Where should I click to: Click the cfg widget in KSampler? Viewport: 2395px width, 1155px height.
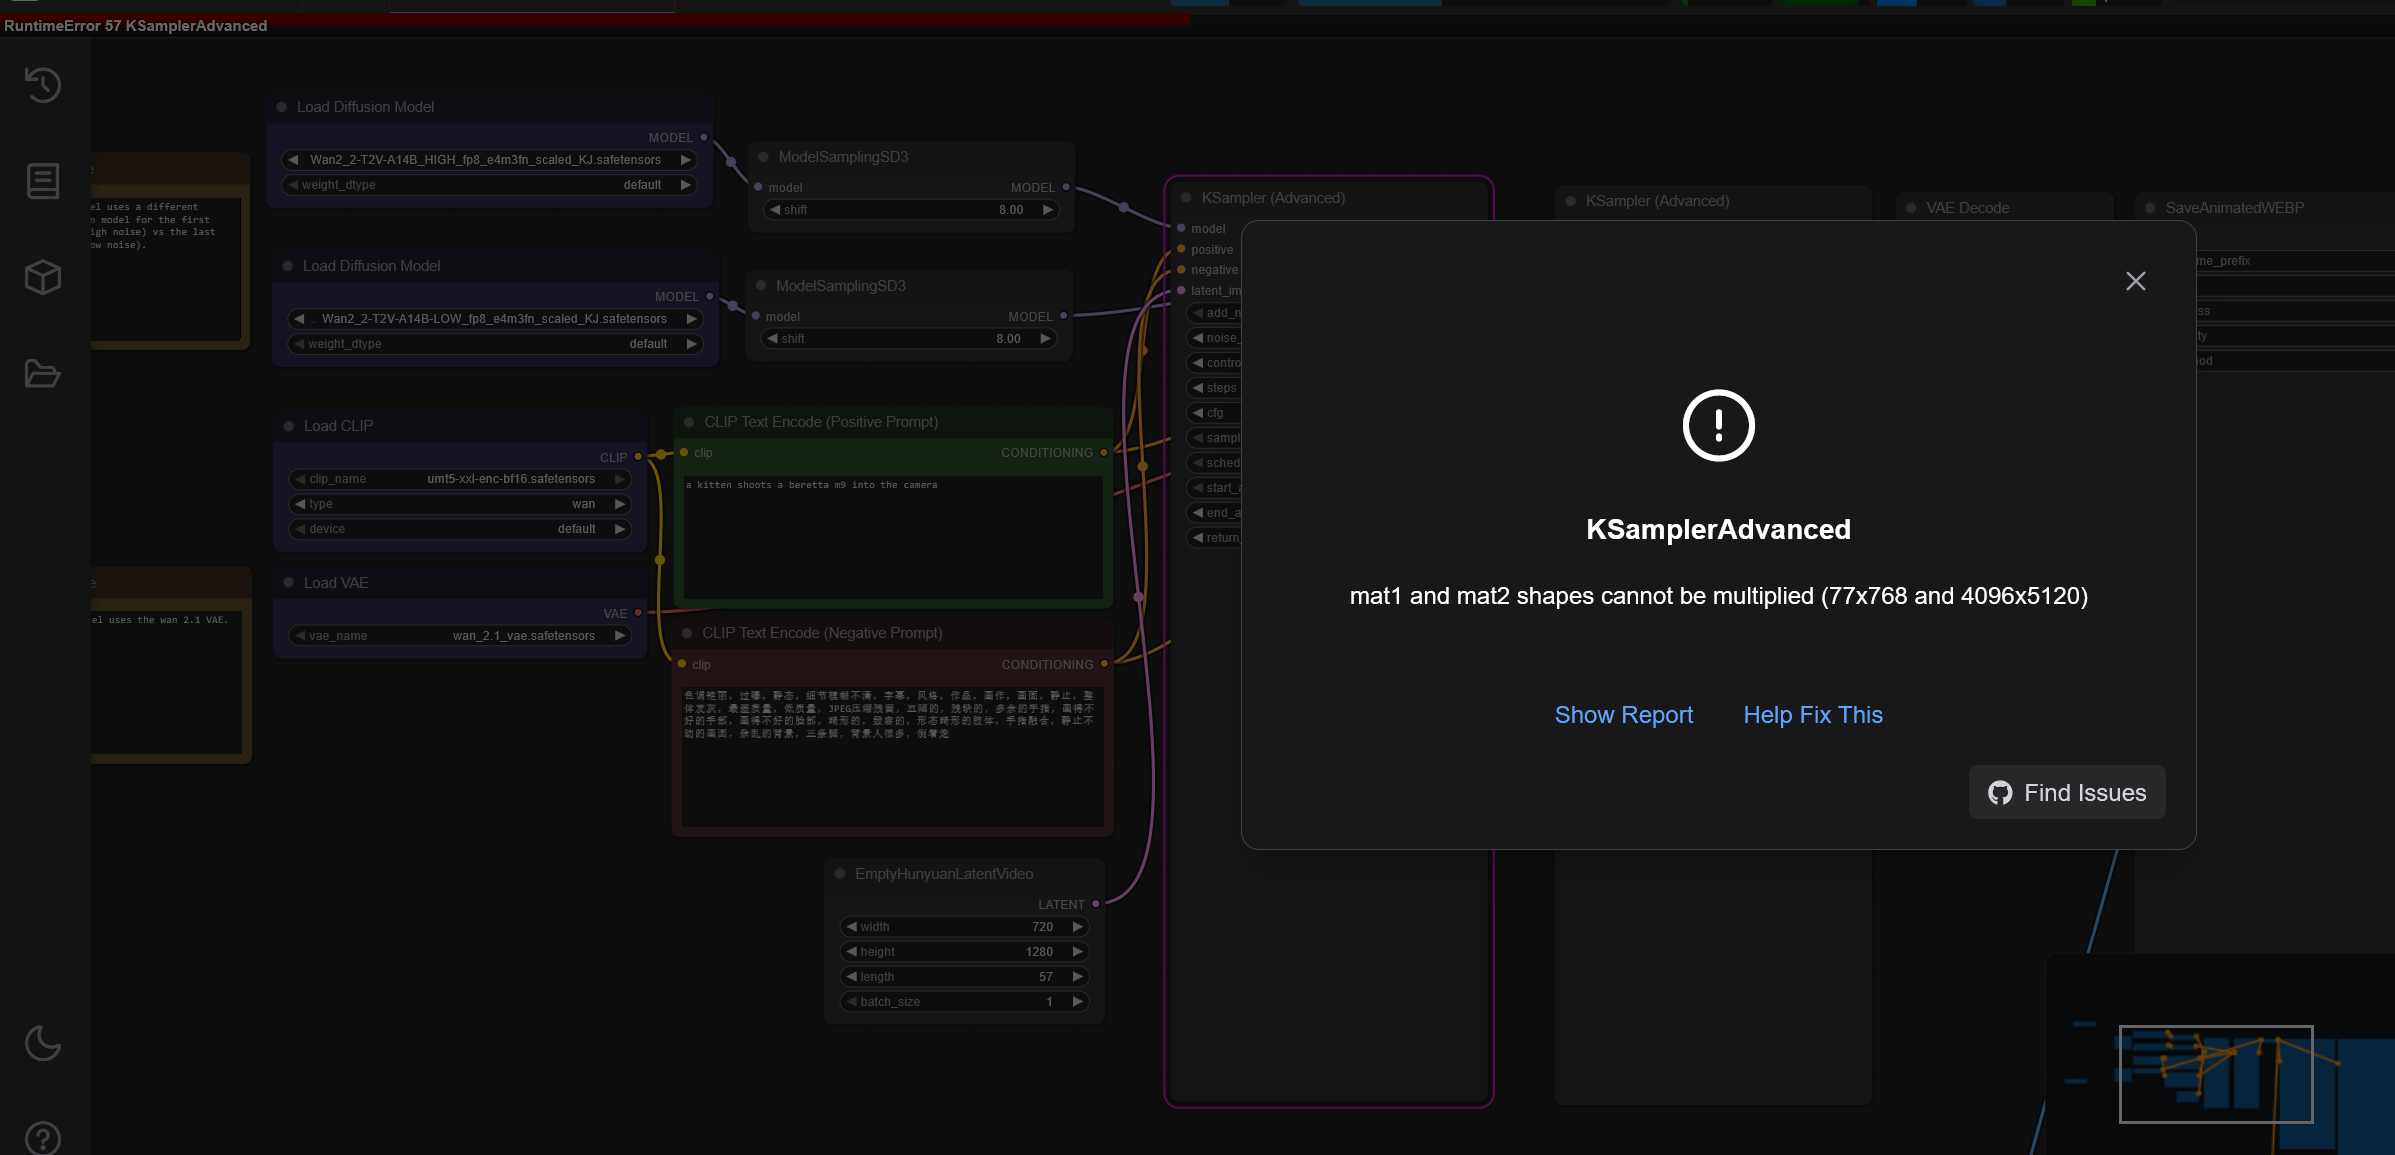(1214, 413)
